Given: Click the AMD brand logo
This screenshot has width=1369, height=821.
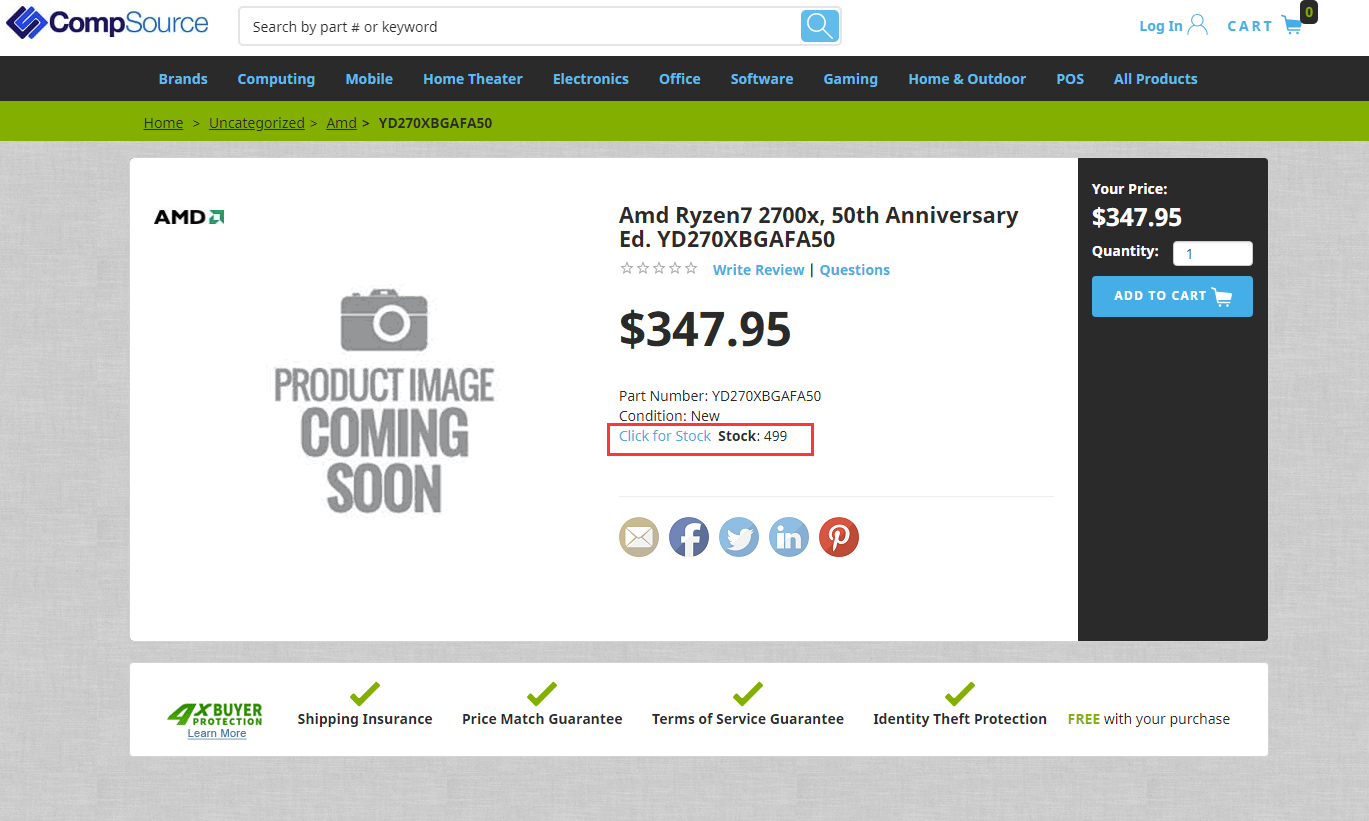Looking at the screenshot, I should pos(189,217).
